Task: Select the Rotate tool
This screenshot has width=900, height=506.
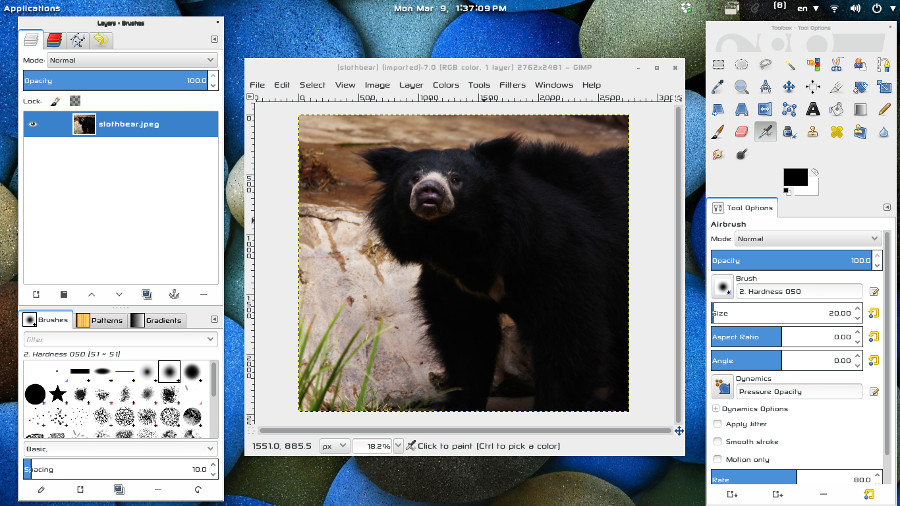Action: click(x=860, y=87)
